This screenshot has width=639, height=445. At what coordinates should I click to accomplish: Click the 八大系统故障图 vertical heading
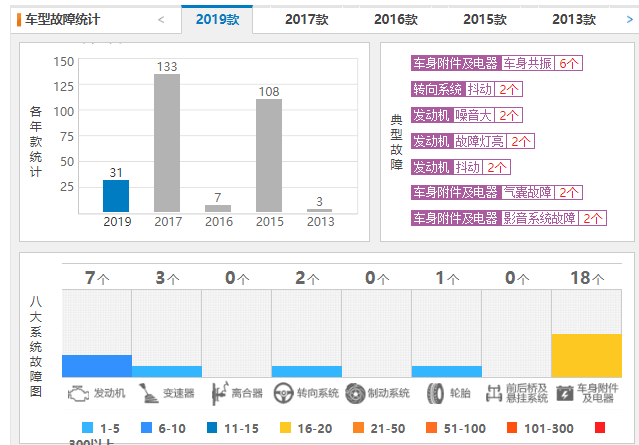36,346
